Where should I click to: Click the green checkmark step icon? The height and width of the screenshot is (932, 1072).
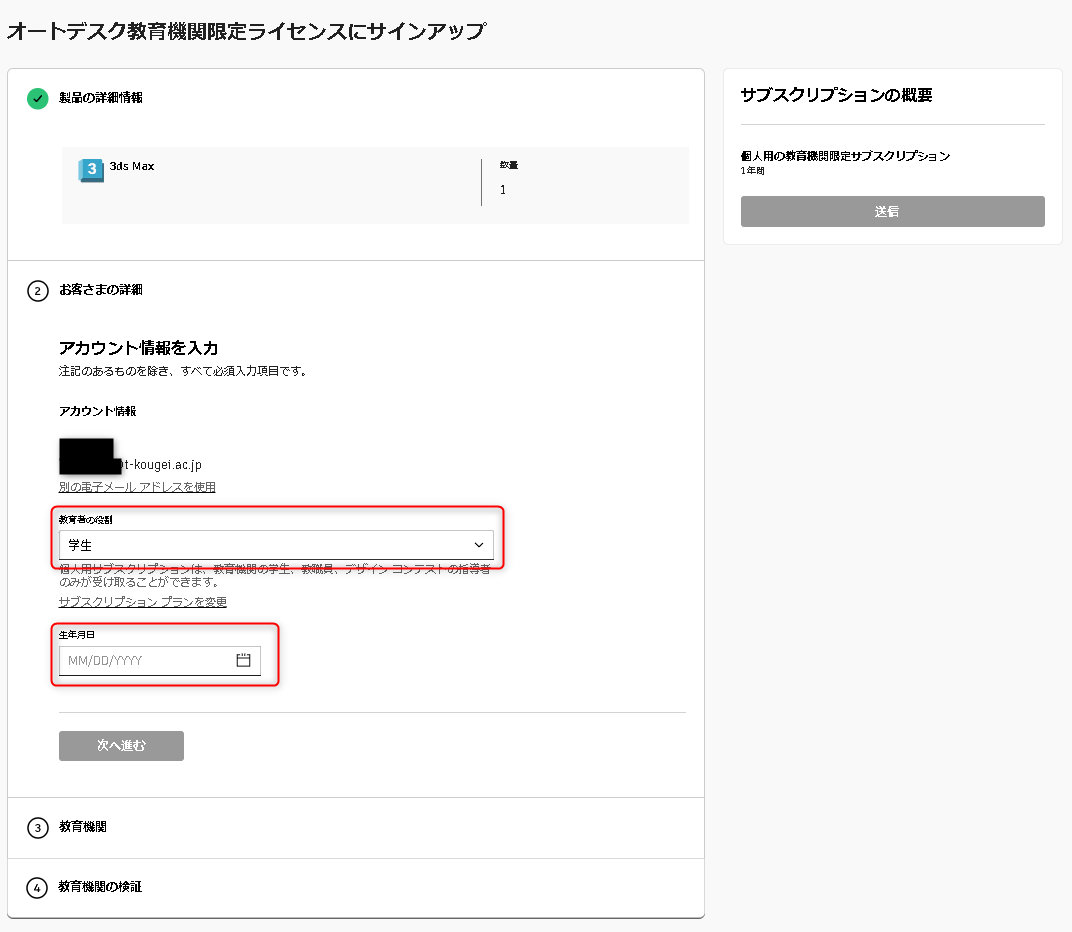click(38, 98)
